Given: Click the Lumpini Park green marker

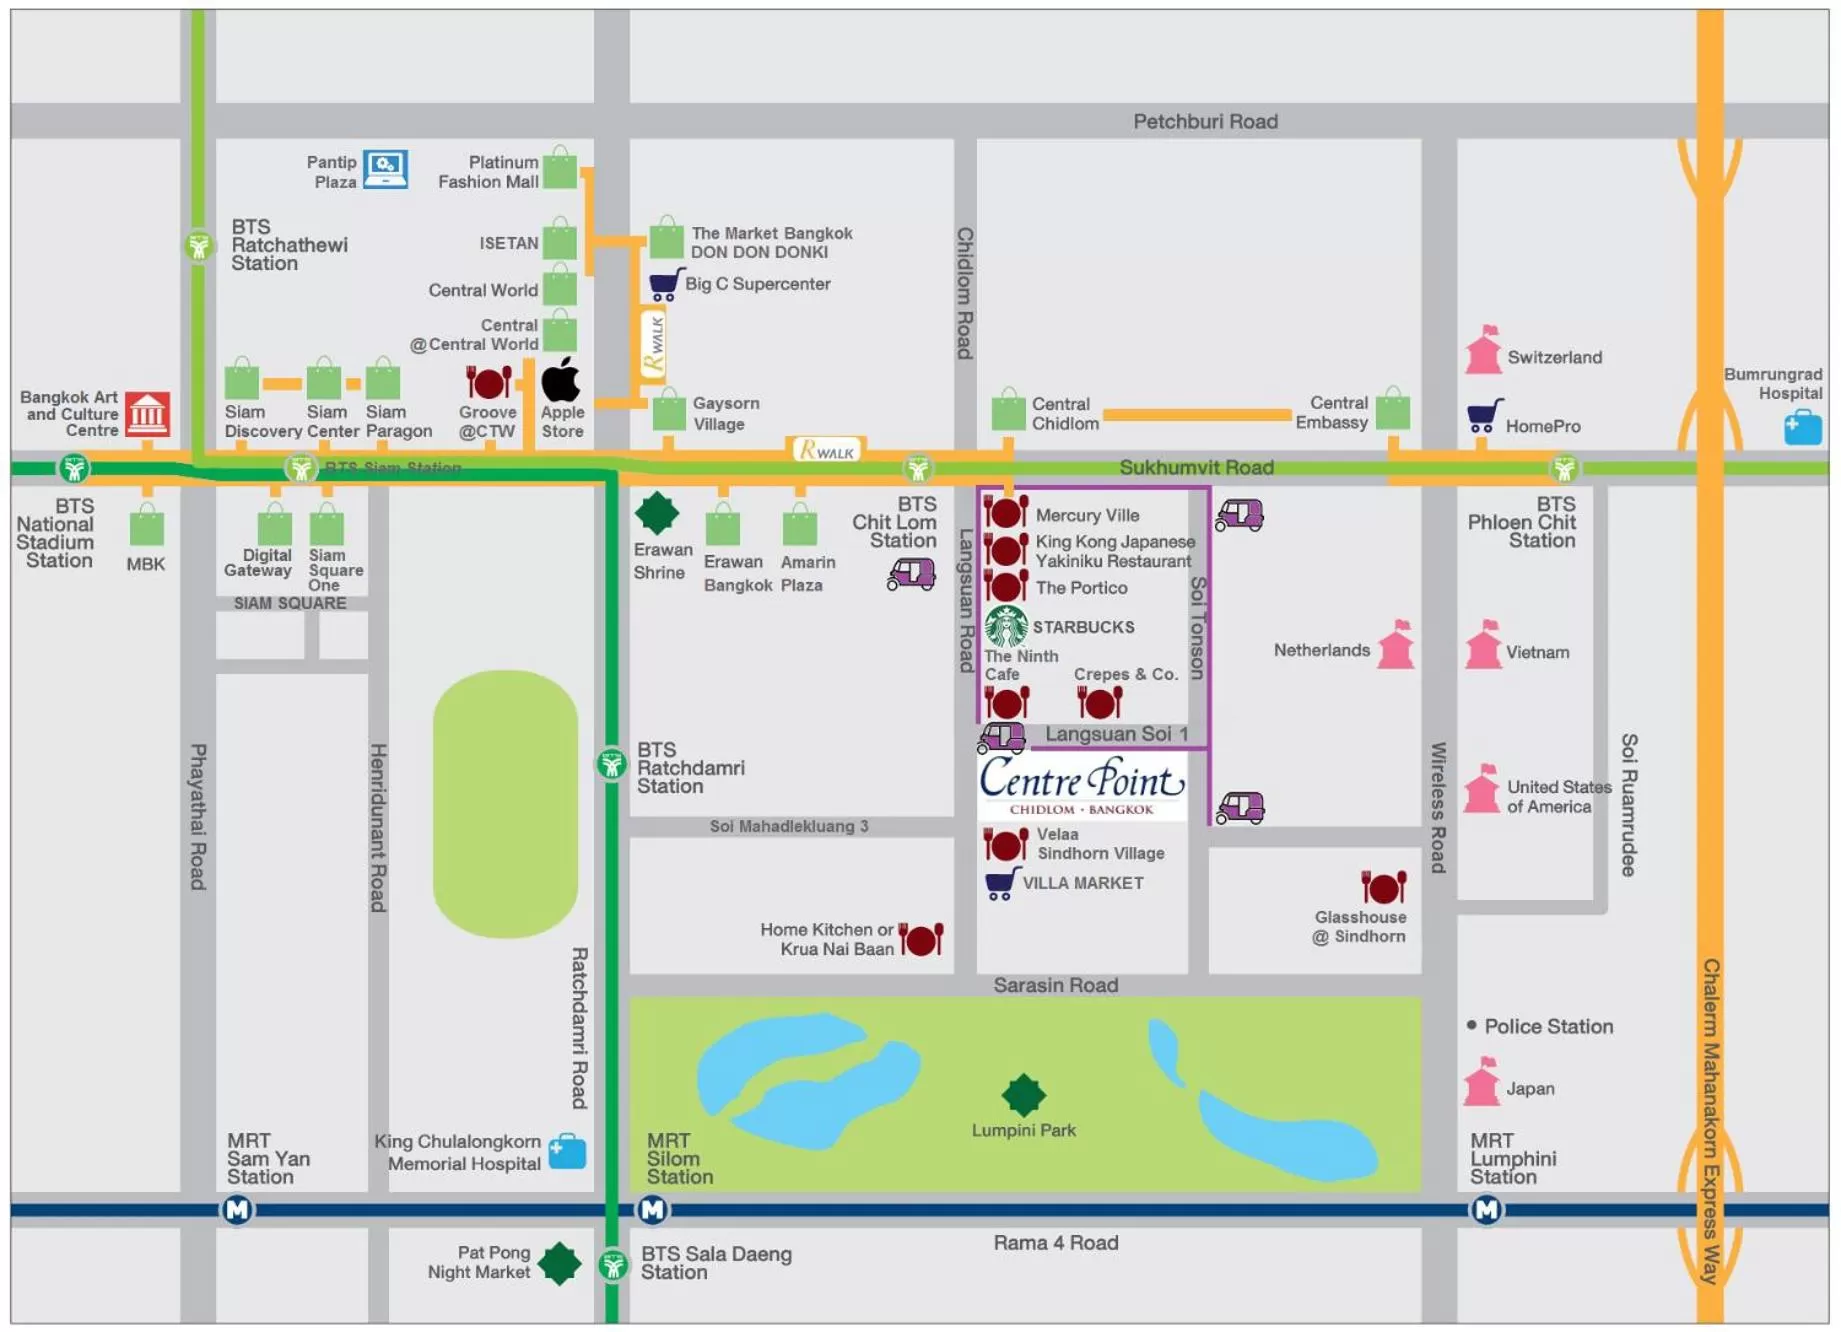Looking at the screenshot, I should 1023,1094.
